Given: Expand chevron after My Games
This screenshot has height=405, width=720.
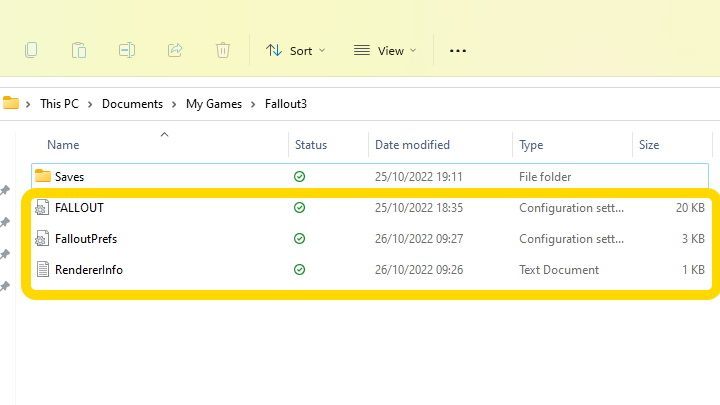Looking at the screenshot, I should [x=253, y=104].
